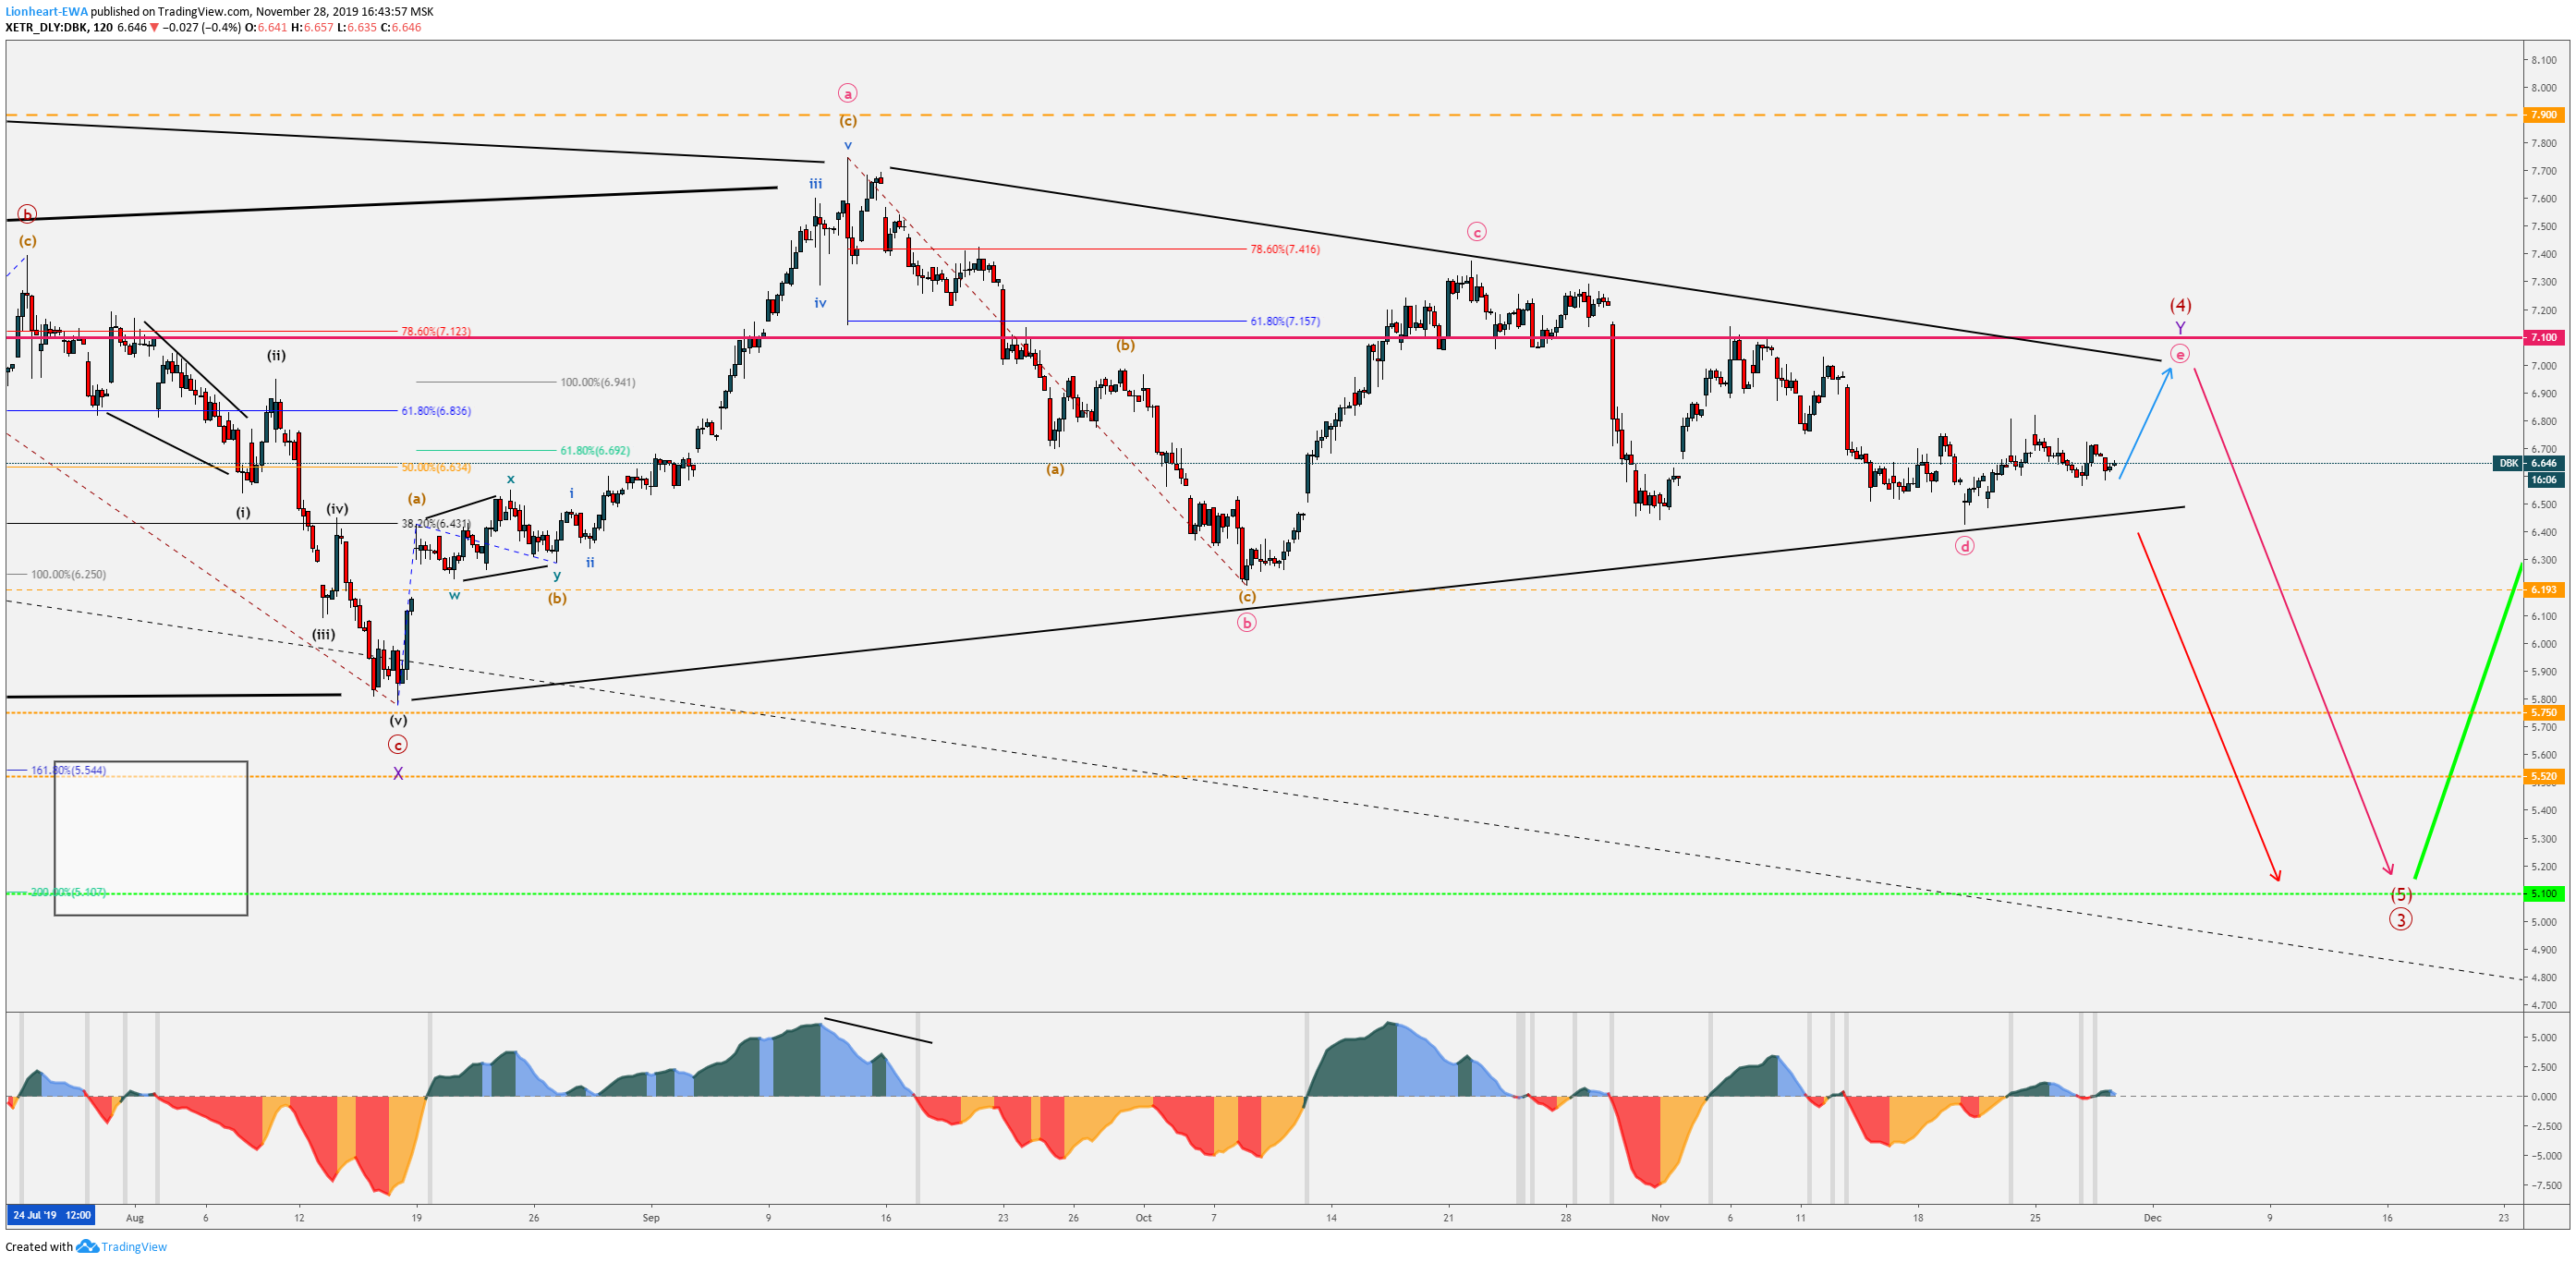The width and height of the screenshot is (2576, 1263).
Task: Click the 61.80%(7.157) Fibonacci label
Action: click(1284, 321)
